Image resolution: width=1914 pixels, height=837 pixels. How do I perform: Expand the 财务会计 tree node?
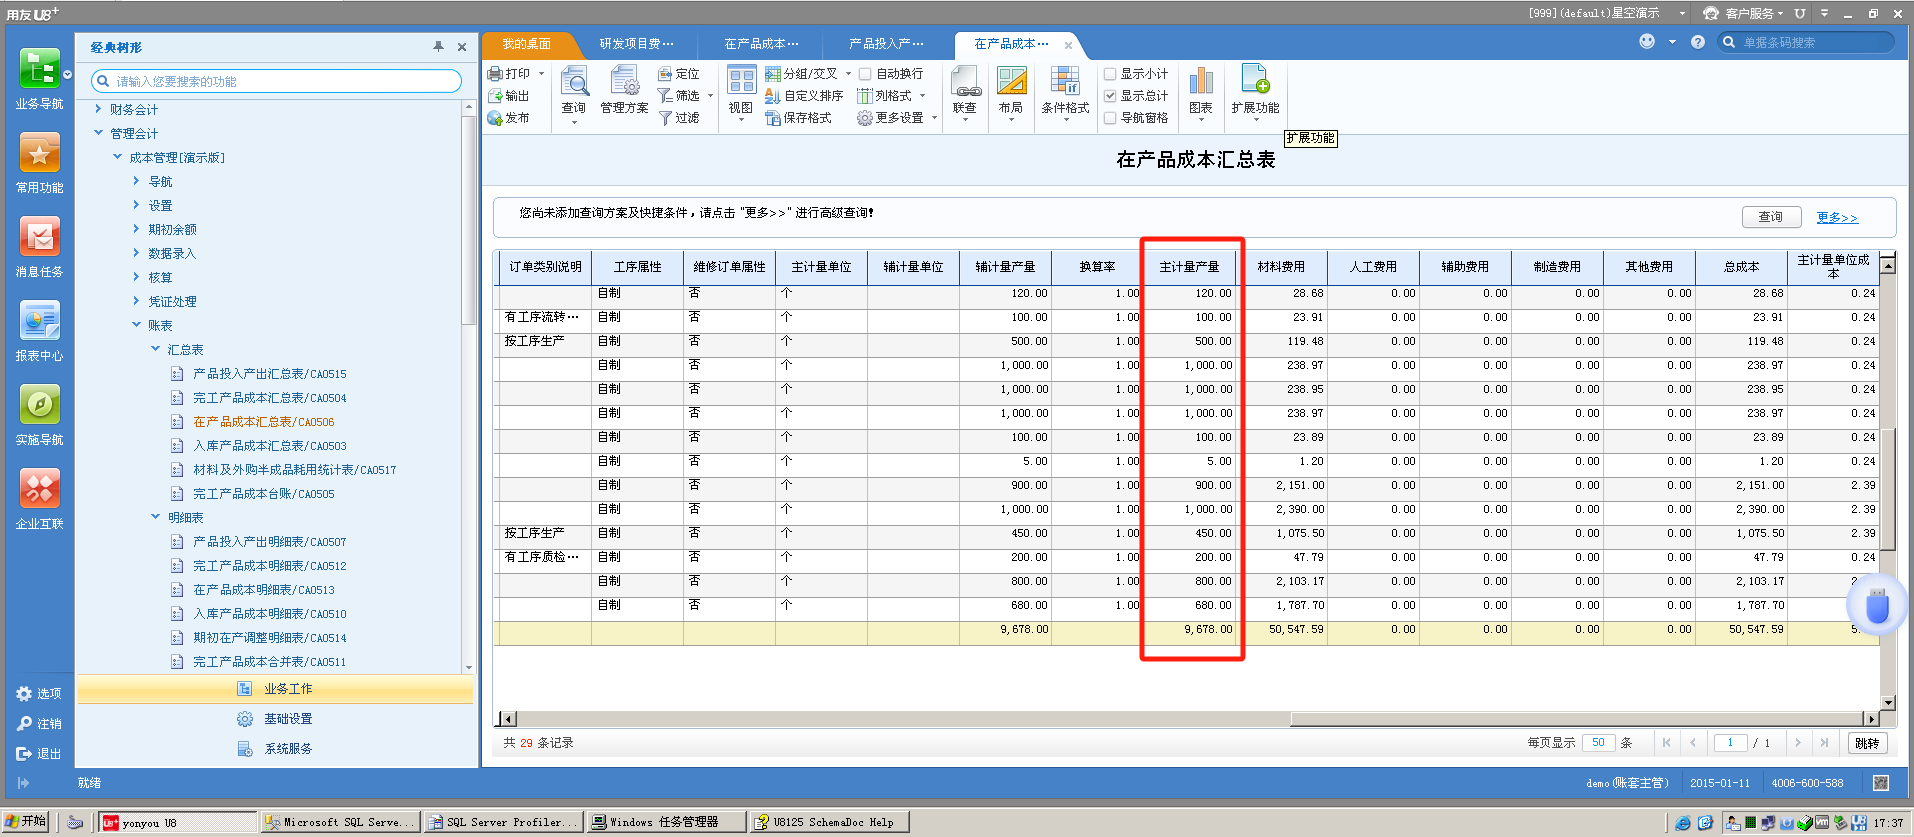(98, 109)
